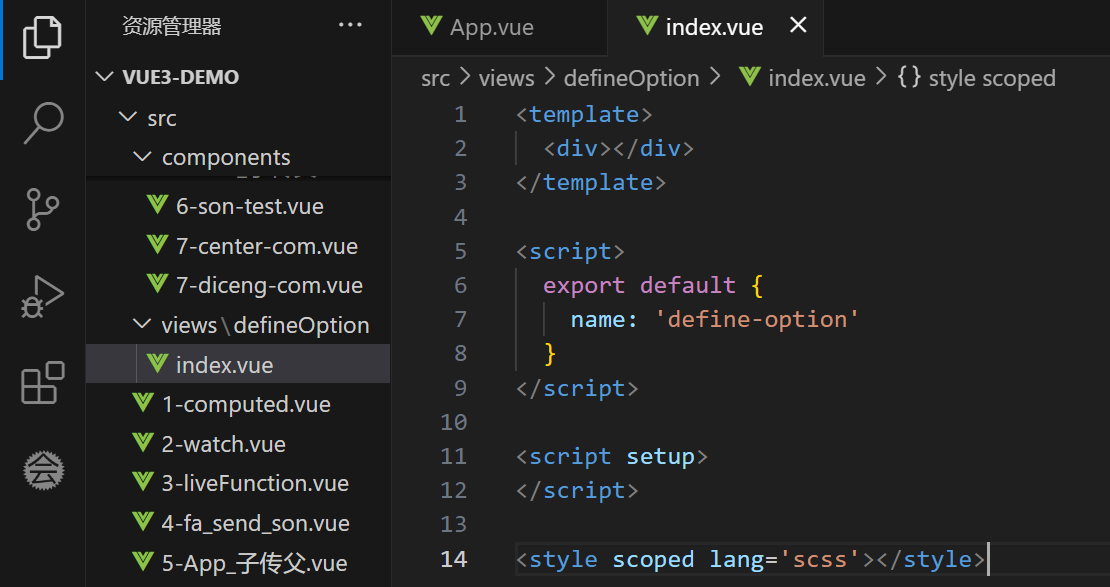Image resolution: width=1110 pixels, height=587 pixels.
Task: Open 7-center-com.vue in the explorer
Action: coord(266,246)
